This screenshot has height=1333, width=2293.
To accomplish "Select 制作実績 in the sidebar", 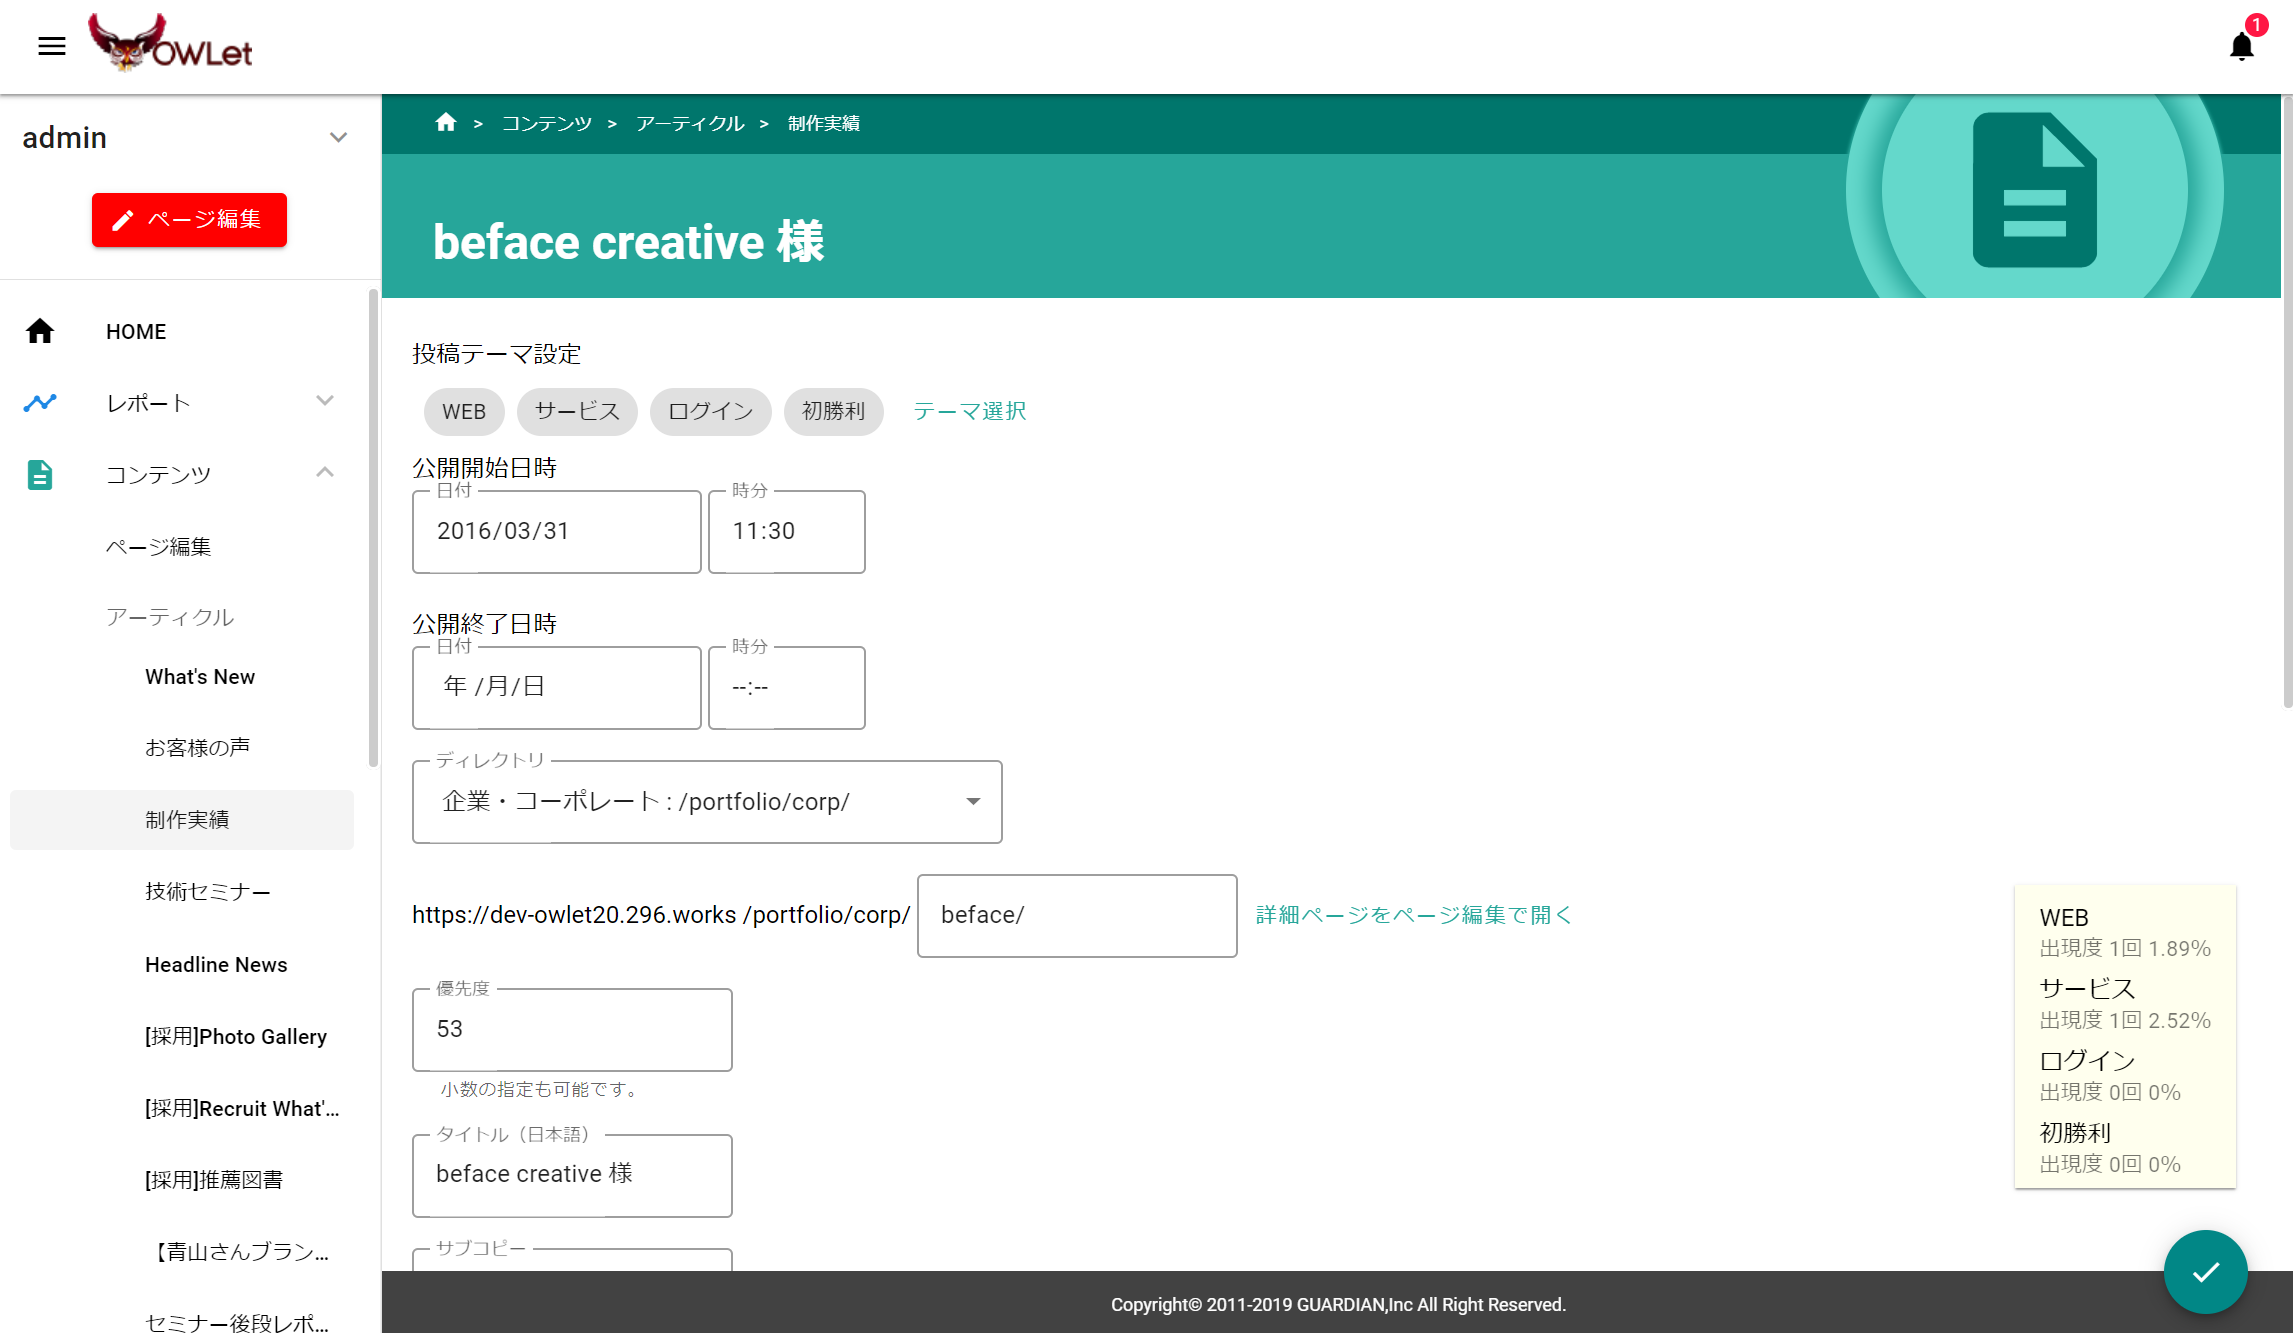I will pos(182,820).
